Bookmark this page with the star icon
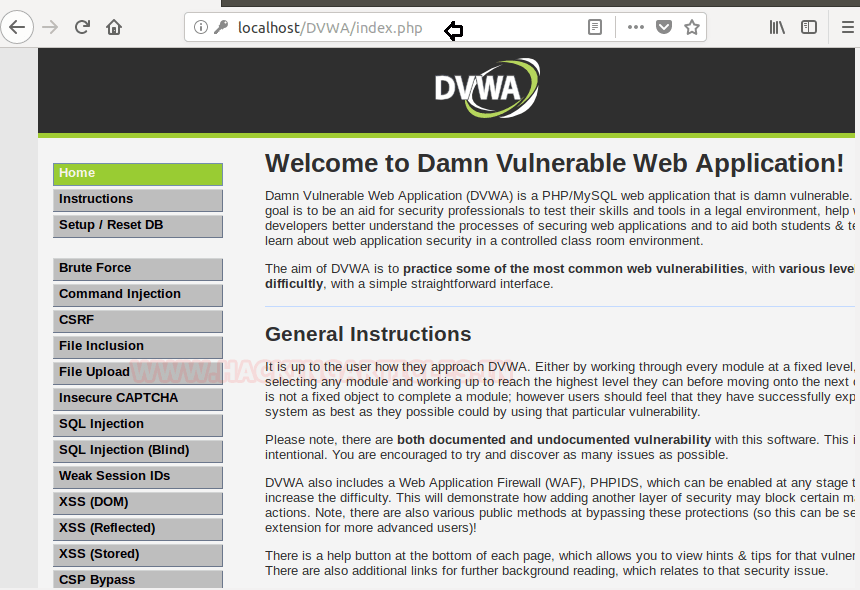Screen dimensions: 860x590 [x=691, y=27]
